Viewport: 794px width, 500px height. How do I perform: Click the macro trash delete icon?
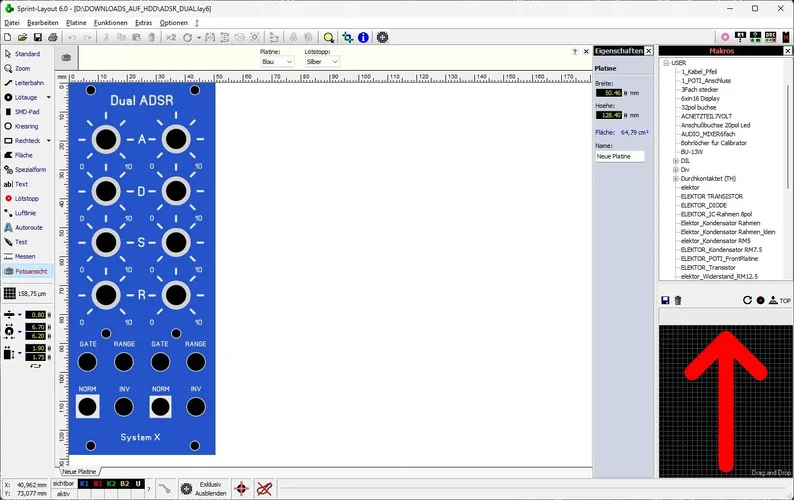(678, 300)
